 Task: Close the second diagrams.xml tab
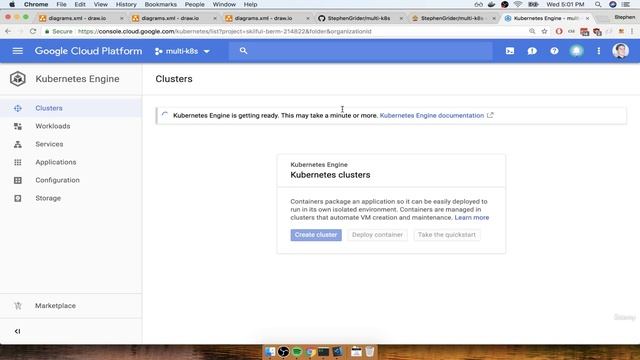pyautogui.click(x=215, y=18)
